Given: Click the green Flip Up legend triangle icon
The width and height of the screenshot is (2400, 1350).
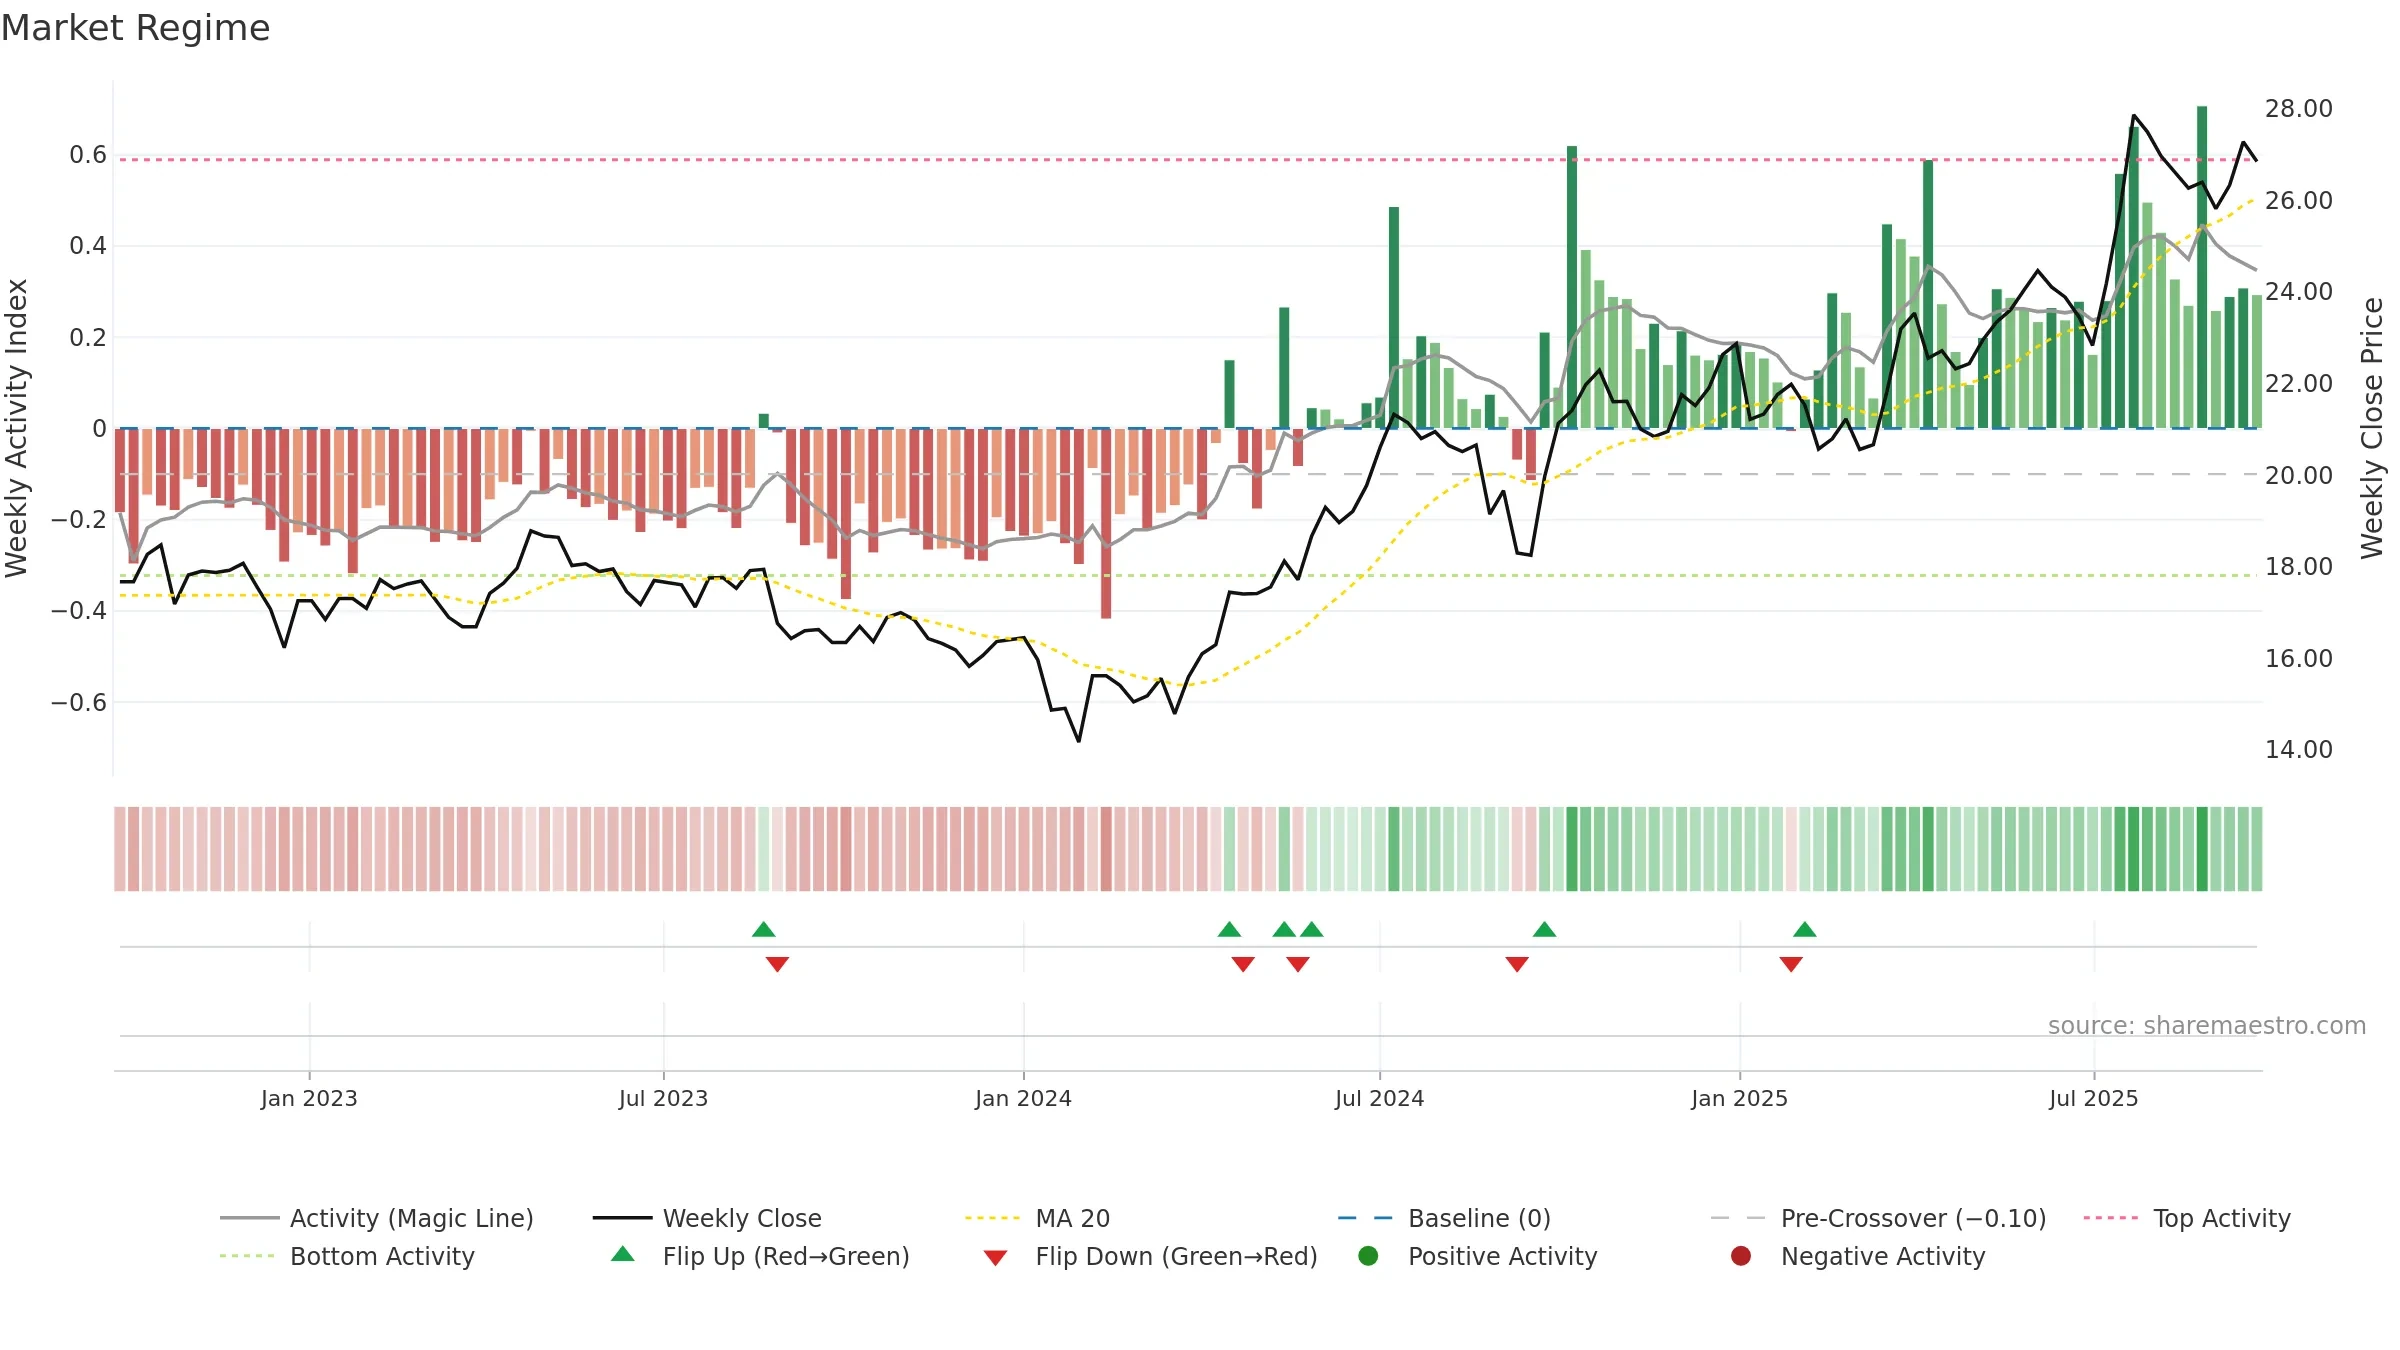Looking at the screenshot, I should 623,1254.
